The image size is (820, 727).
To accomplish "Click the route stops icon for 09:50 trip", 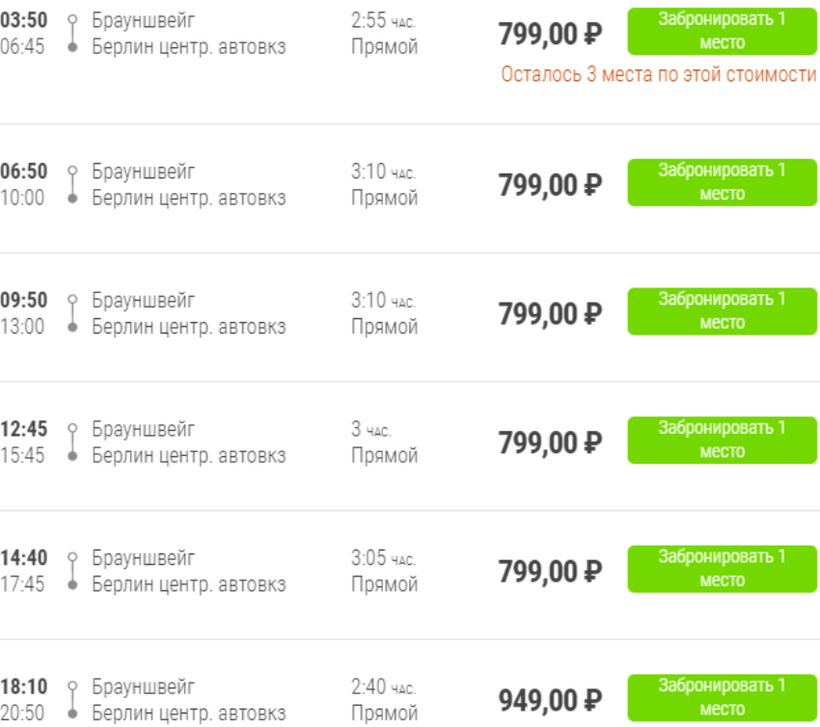I will click(x=72, y=313).
